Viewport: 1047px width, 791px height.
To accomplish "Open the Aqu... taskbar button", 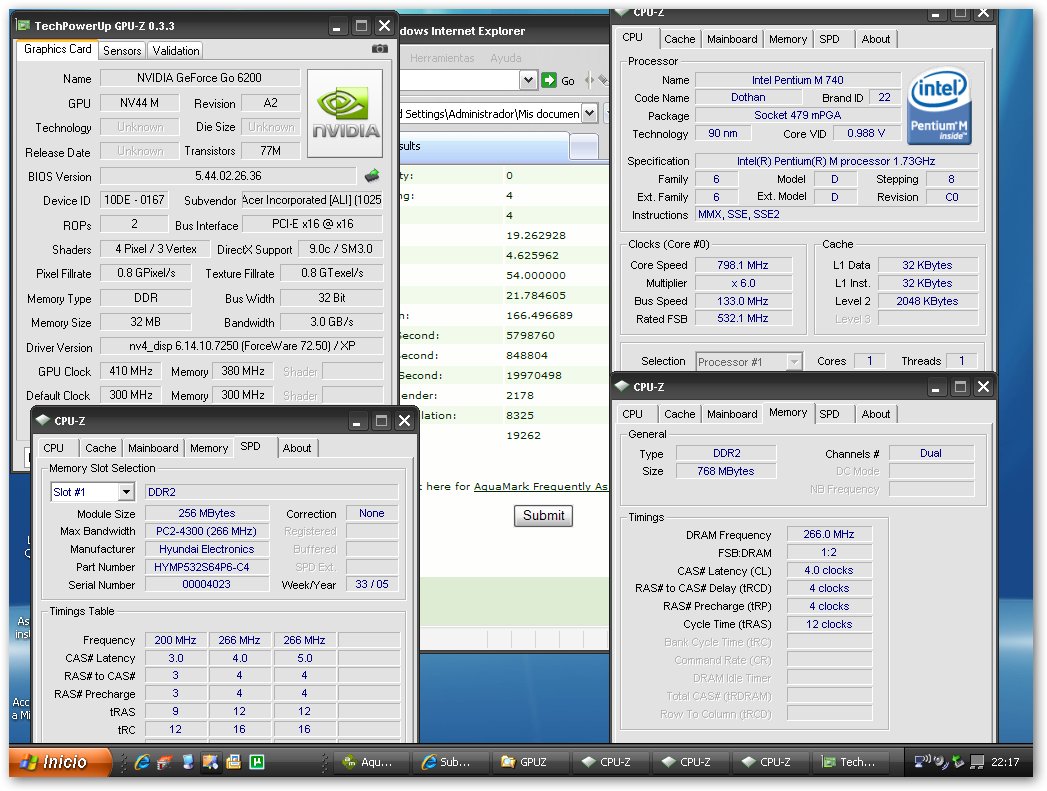I will [369, 762].
